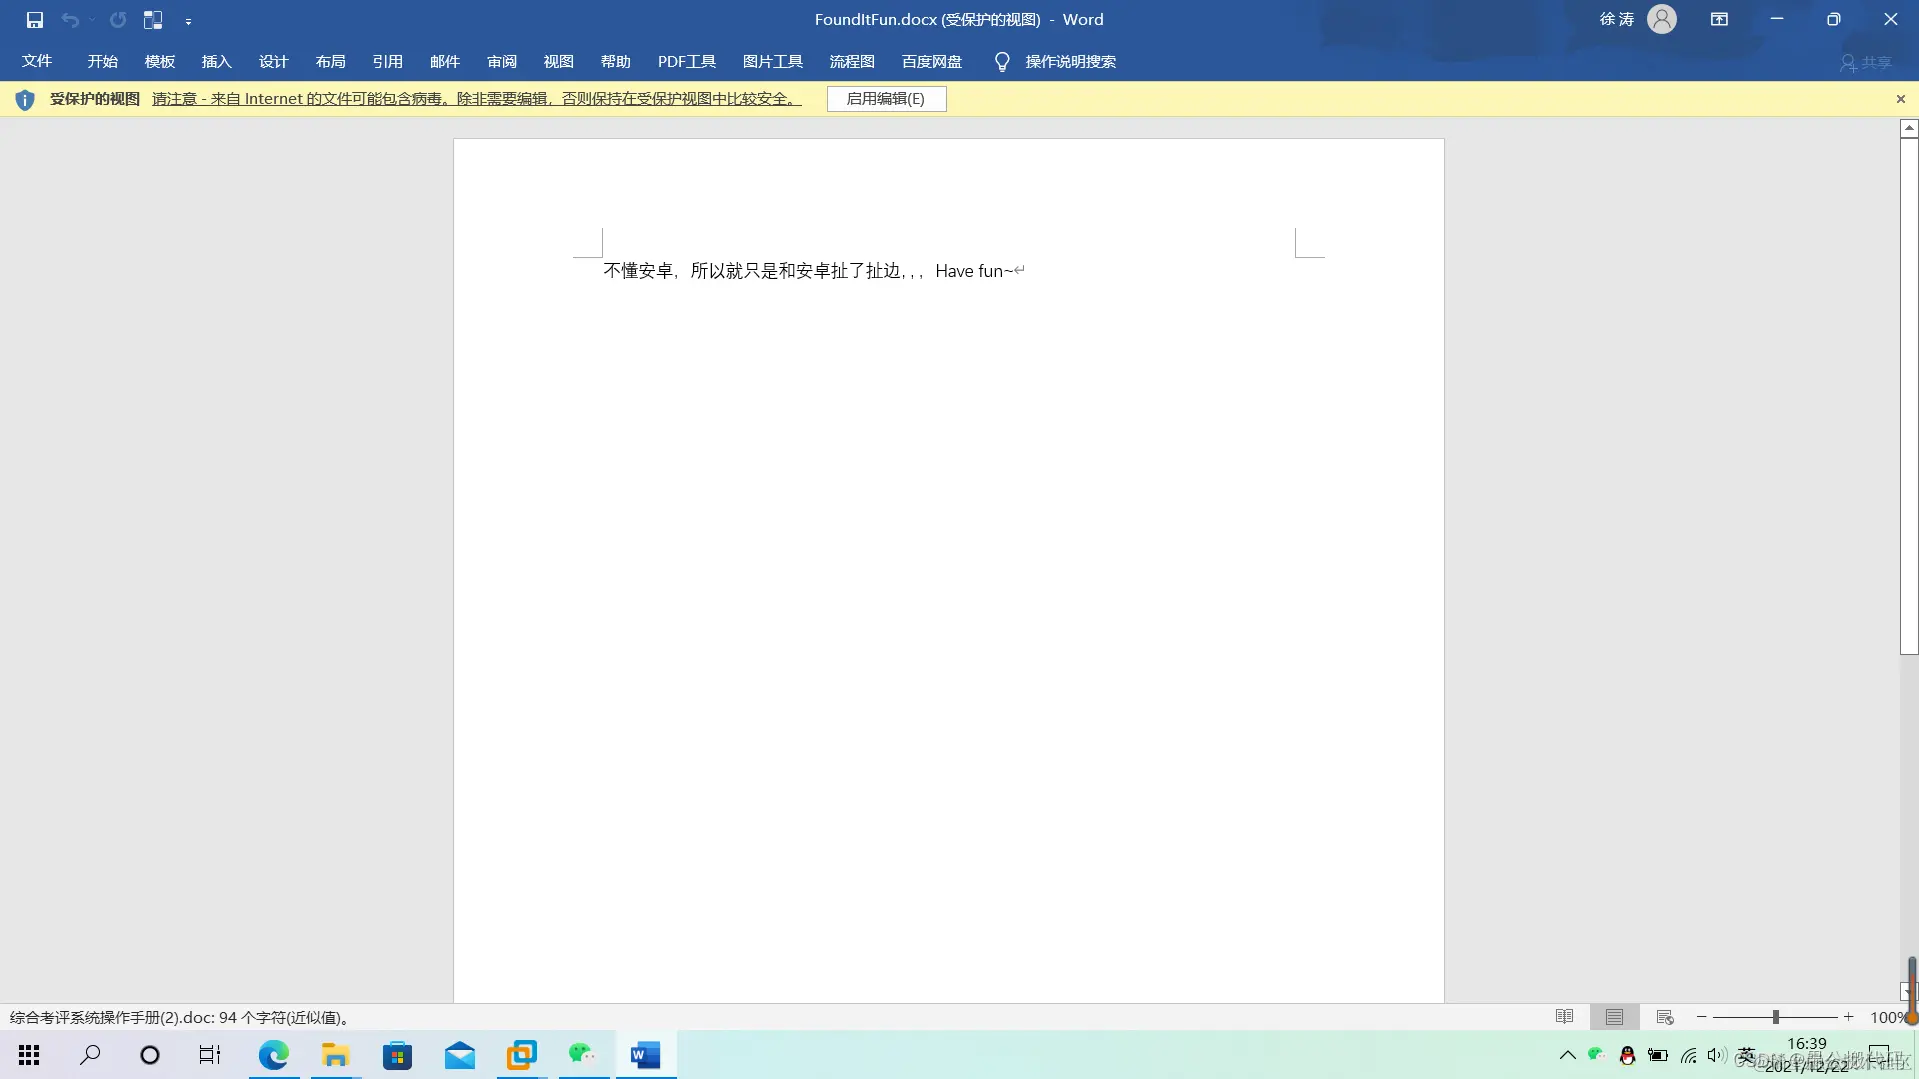Switch to the 设计 ribbon tab
Screen dimensions: 1919x1079
click(x=273, y=61)
